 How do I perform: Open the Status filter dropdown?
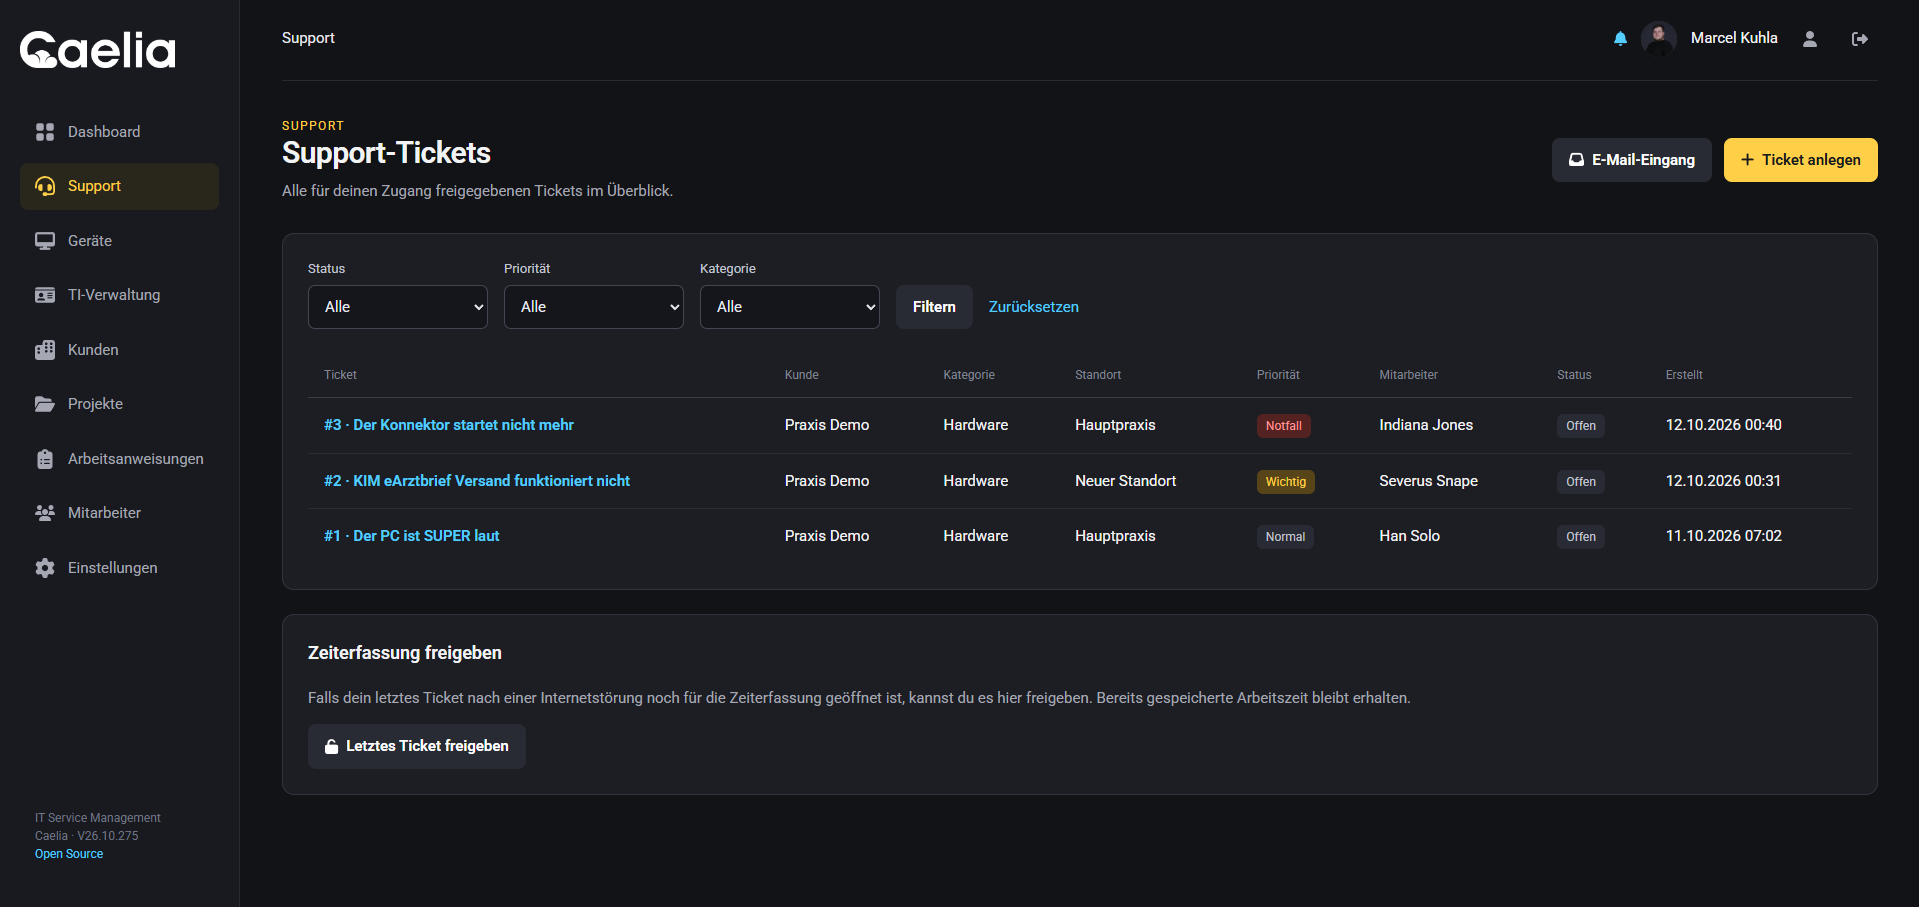point(398,307)
